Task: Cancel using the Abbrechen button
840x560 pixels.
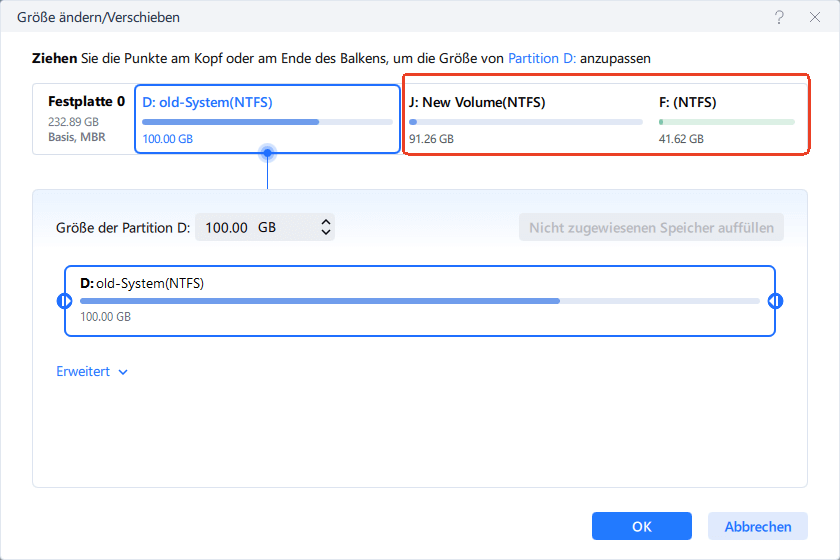Action: click(757, 527)
